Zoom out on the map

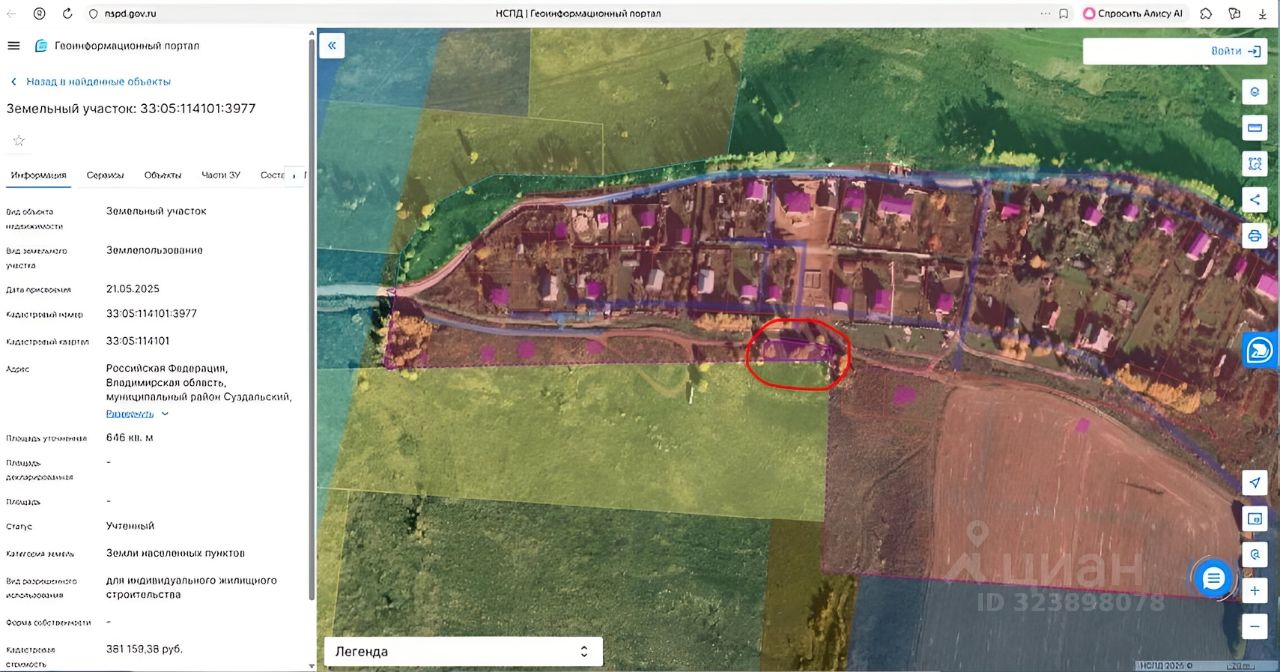tap(1254, 627)
